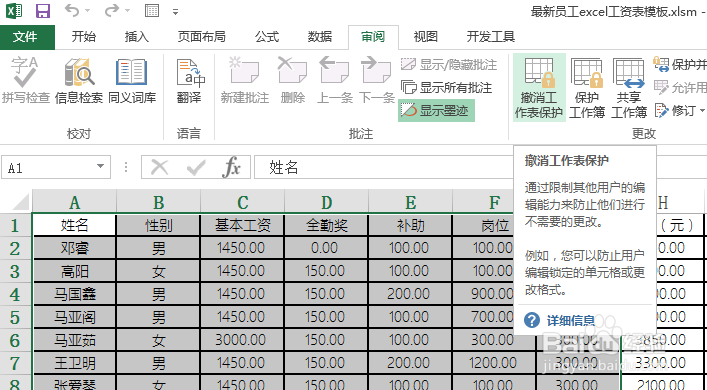707x390 pixels.
Task: Click the 全勤奖 header cell
Action: click(x=326, y=225)
